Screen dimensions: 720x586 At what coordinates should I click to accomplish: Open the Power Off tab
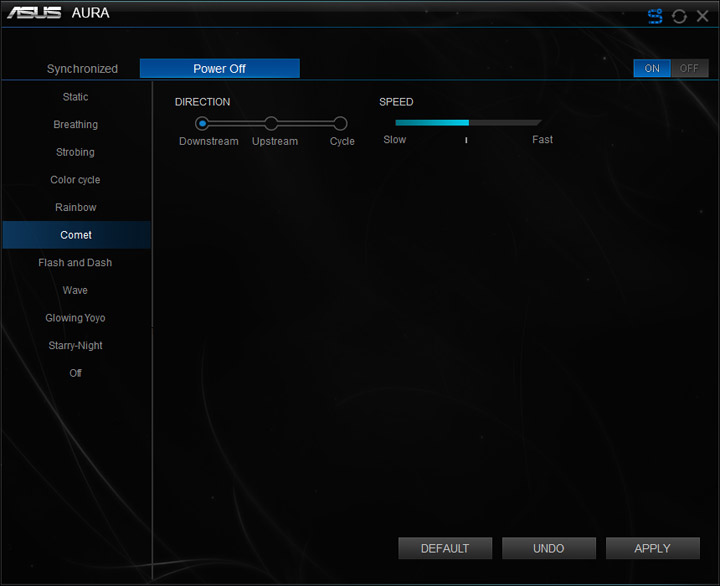(219, 68)
